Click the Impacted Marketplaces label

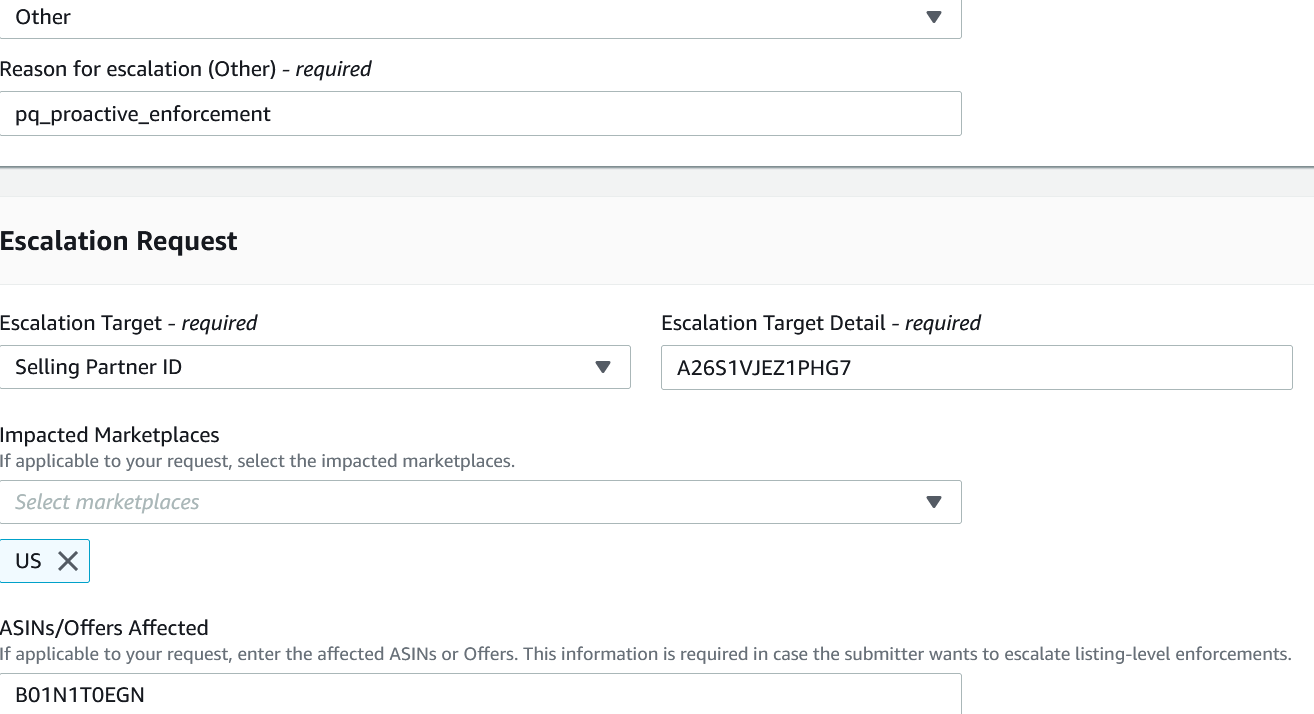coord(110,435)
